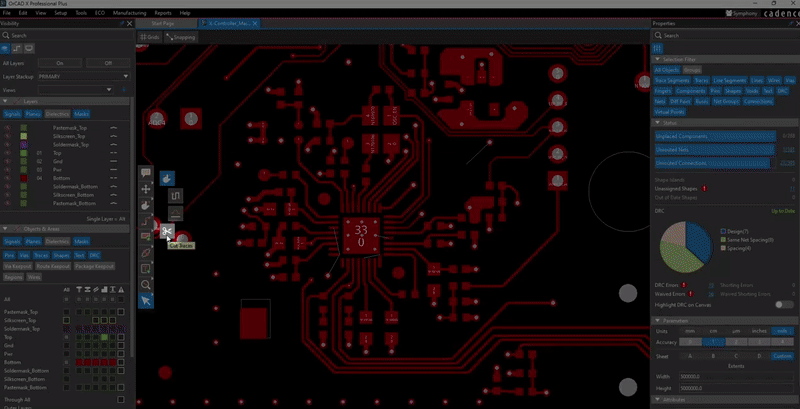Toggle Highlight DRC on Canvas switch
The height and width of the screenshot is (409, 800).
(x=784, y=304)
